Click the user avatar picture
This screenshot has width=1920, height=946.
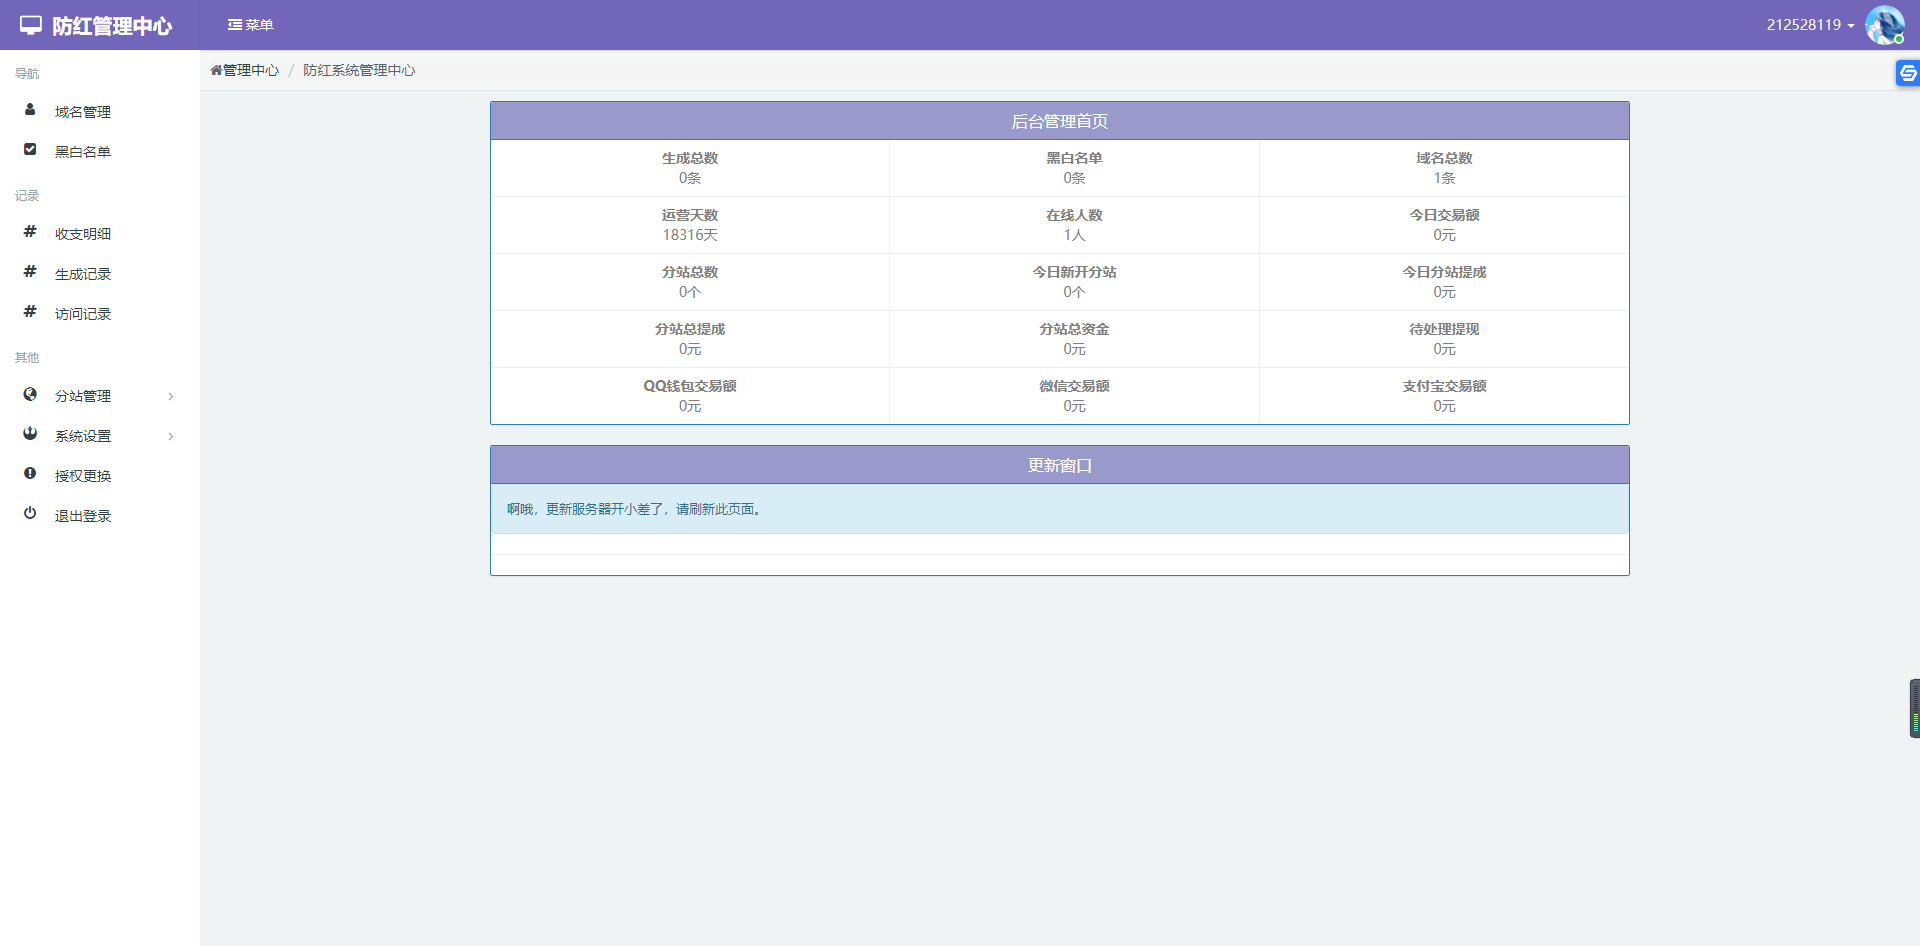(1884, 25)
